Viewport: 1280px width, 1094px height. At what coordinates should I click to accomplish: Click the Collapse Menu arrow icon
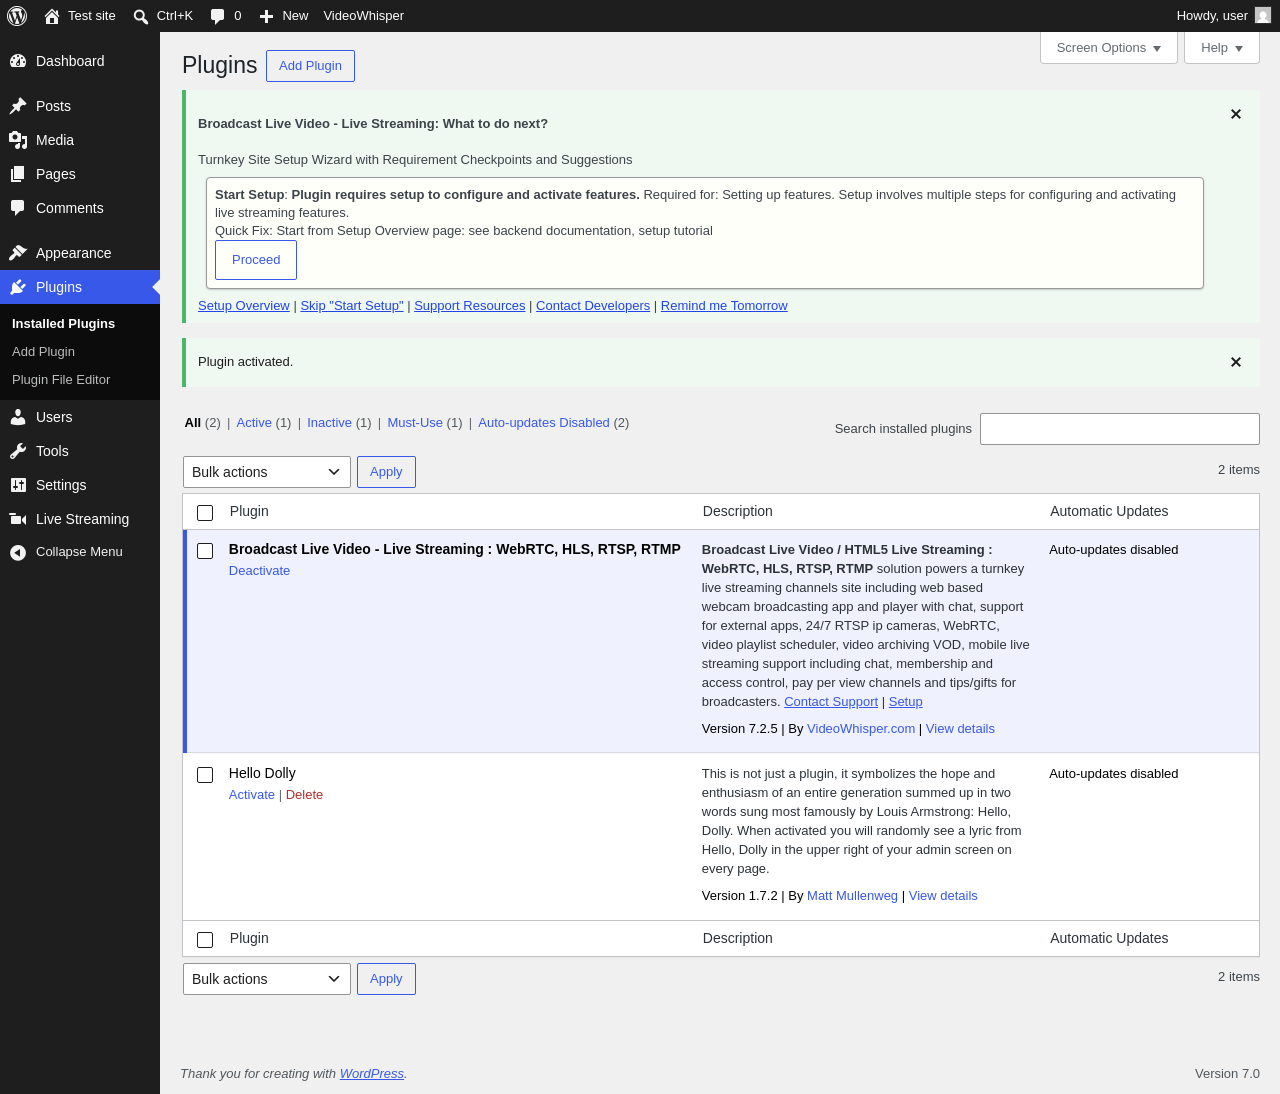(x=18, y=552)
